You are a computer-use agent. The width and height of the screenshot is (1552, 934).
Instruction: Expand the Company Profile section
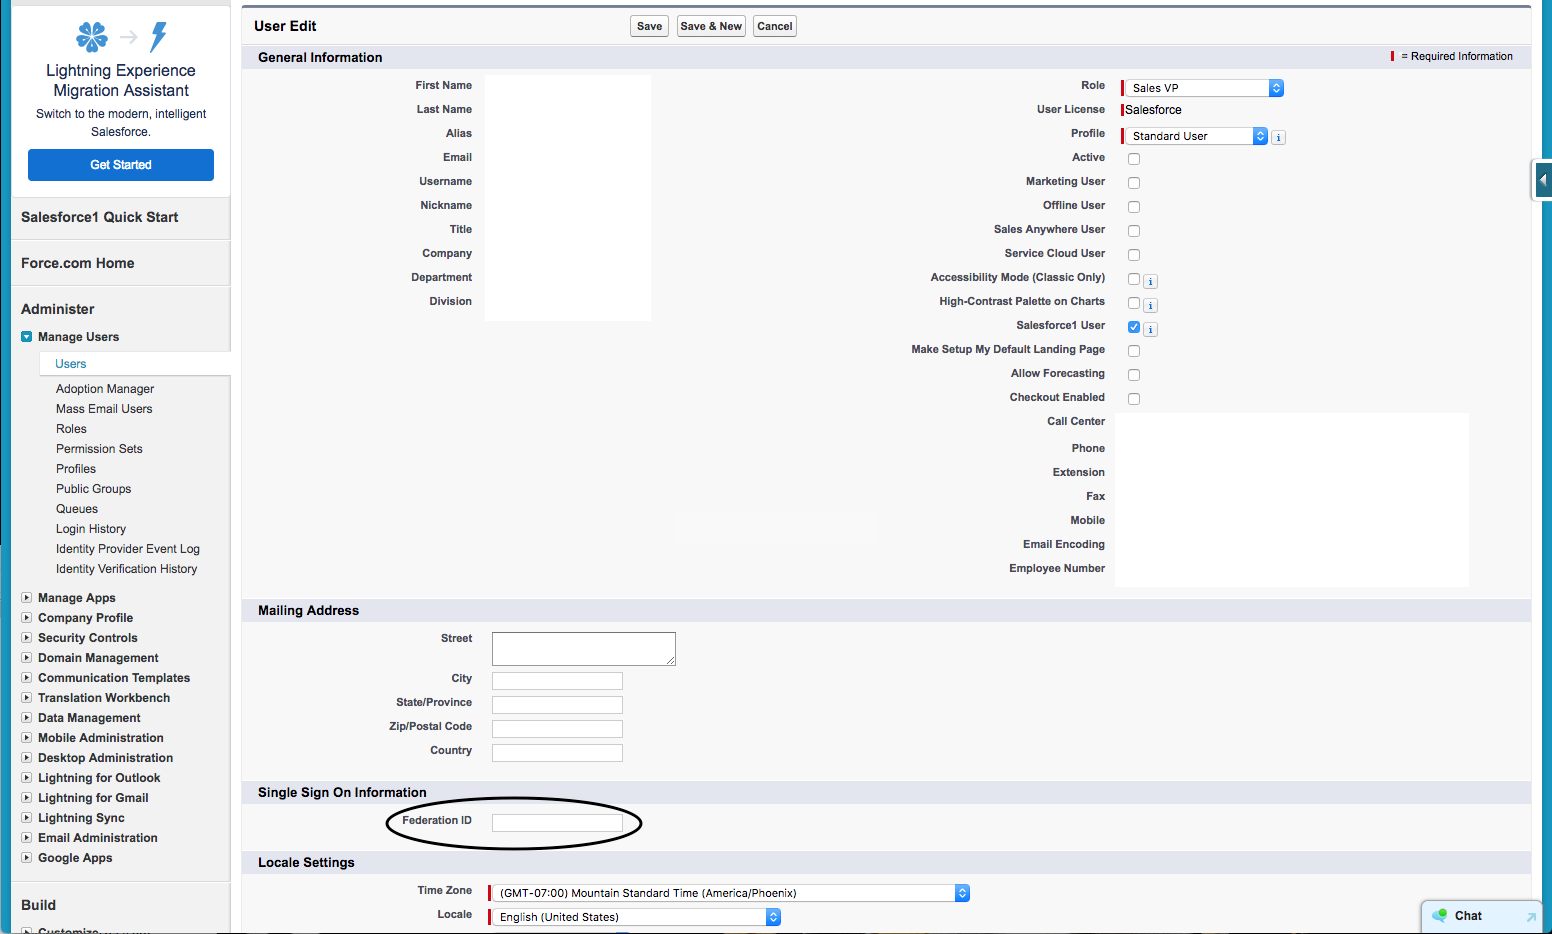pyautogui.click(x=27, y=618)
